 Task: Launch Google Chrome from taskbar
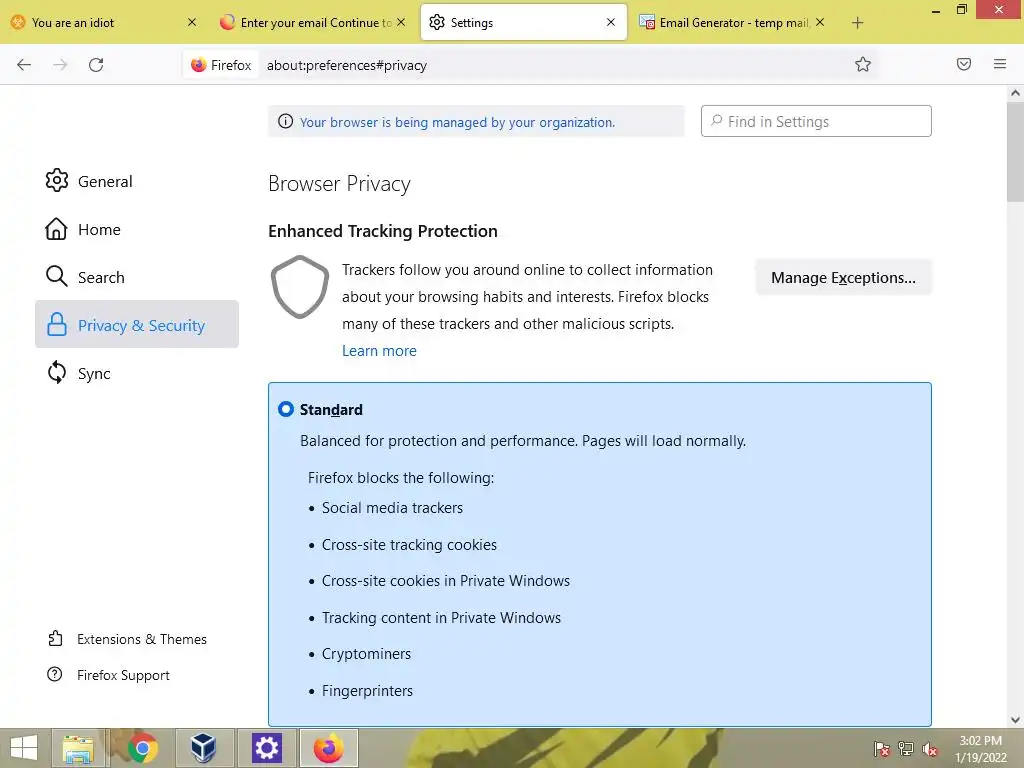142,748
